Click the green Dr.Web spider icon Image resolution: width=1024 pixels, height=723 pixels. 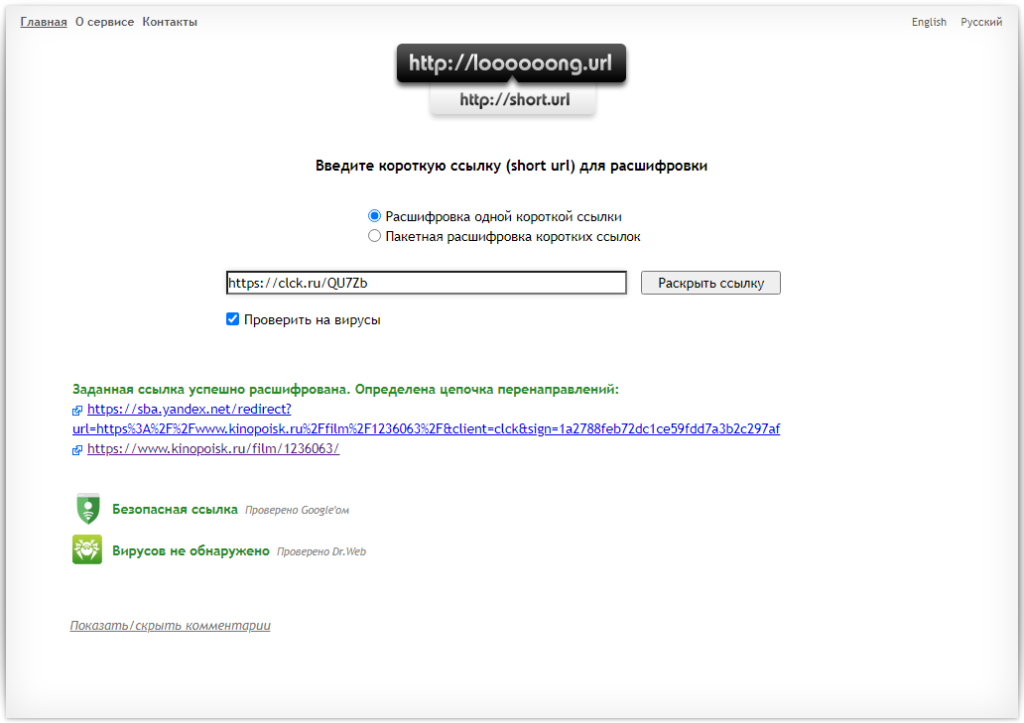point(87,550)
